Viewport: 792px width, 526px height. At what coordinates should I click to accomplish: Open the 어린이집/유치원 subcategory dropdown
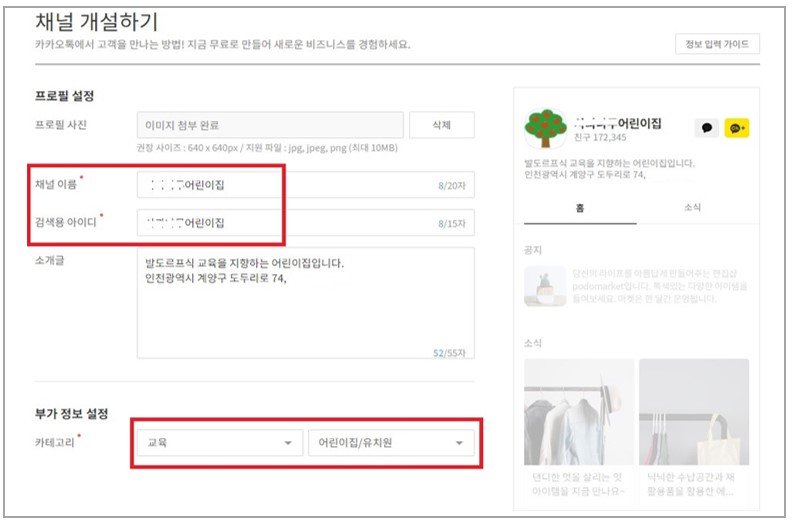coord(391,443)
